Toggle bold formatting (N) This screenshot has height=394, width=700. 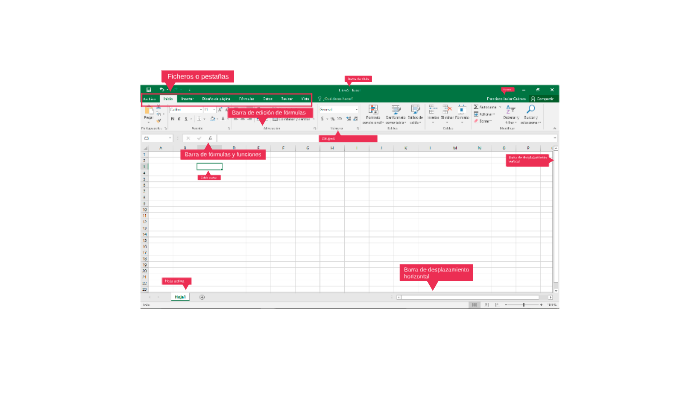coord(172,119)
